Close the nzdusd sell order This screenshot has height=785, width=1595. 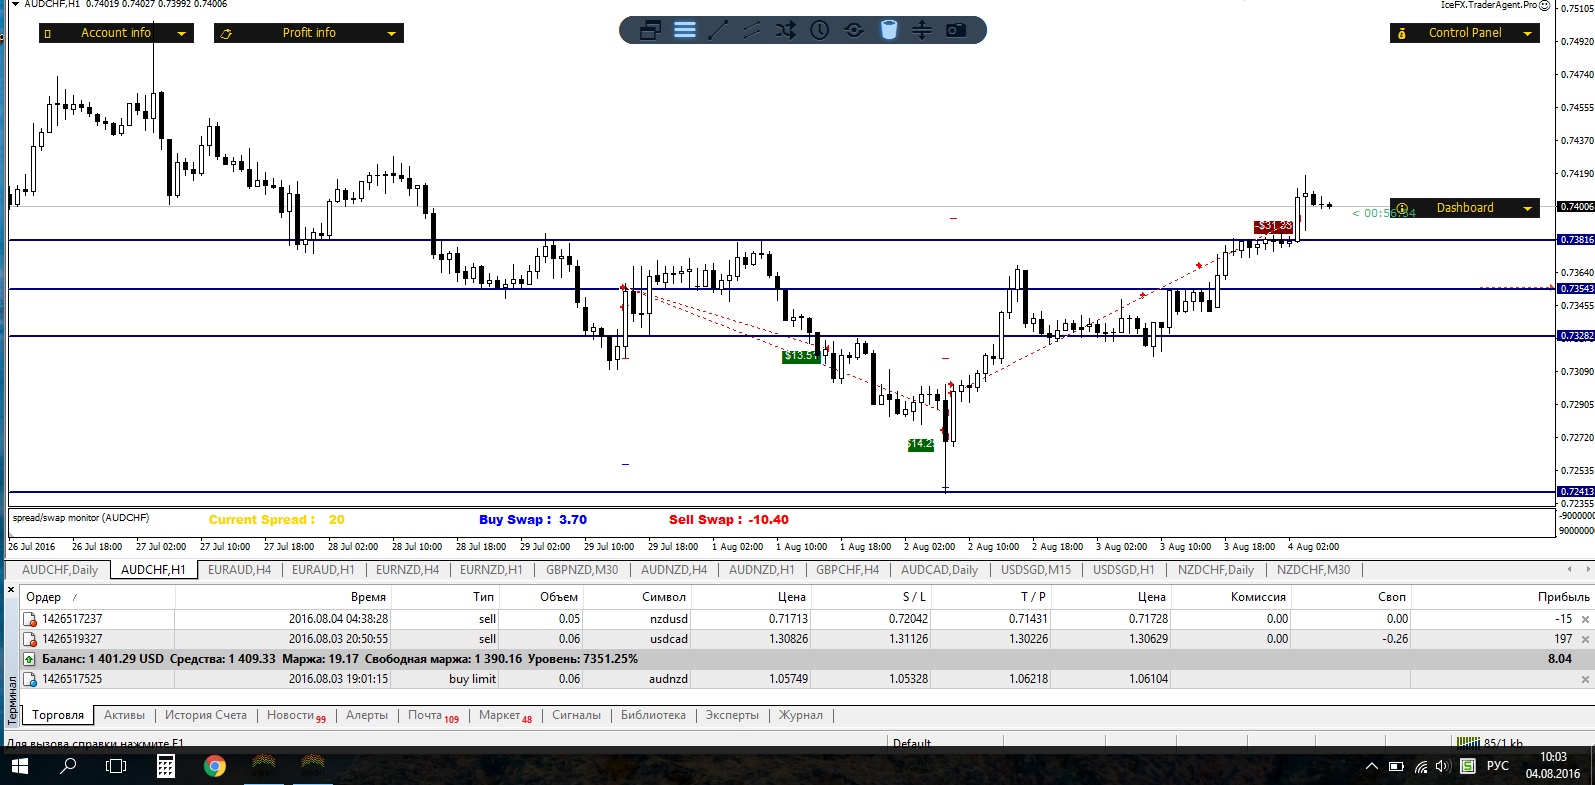(1585, 620)
